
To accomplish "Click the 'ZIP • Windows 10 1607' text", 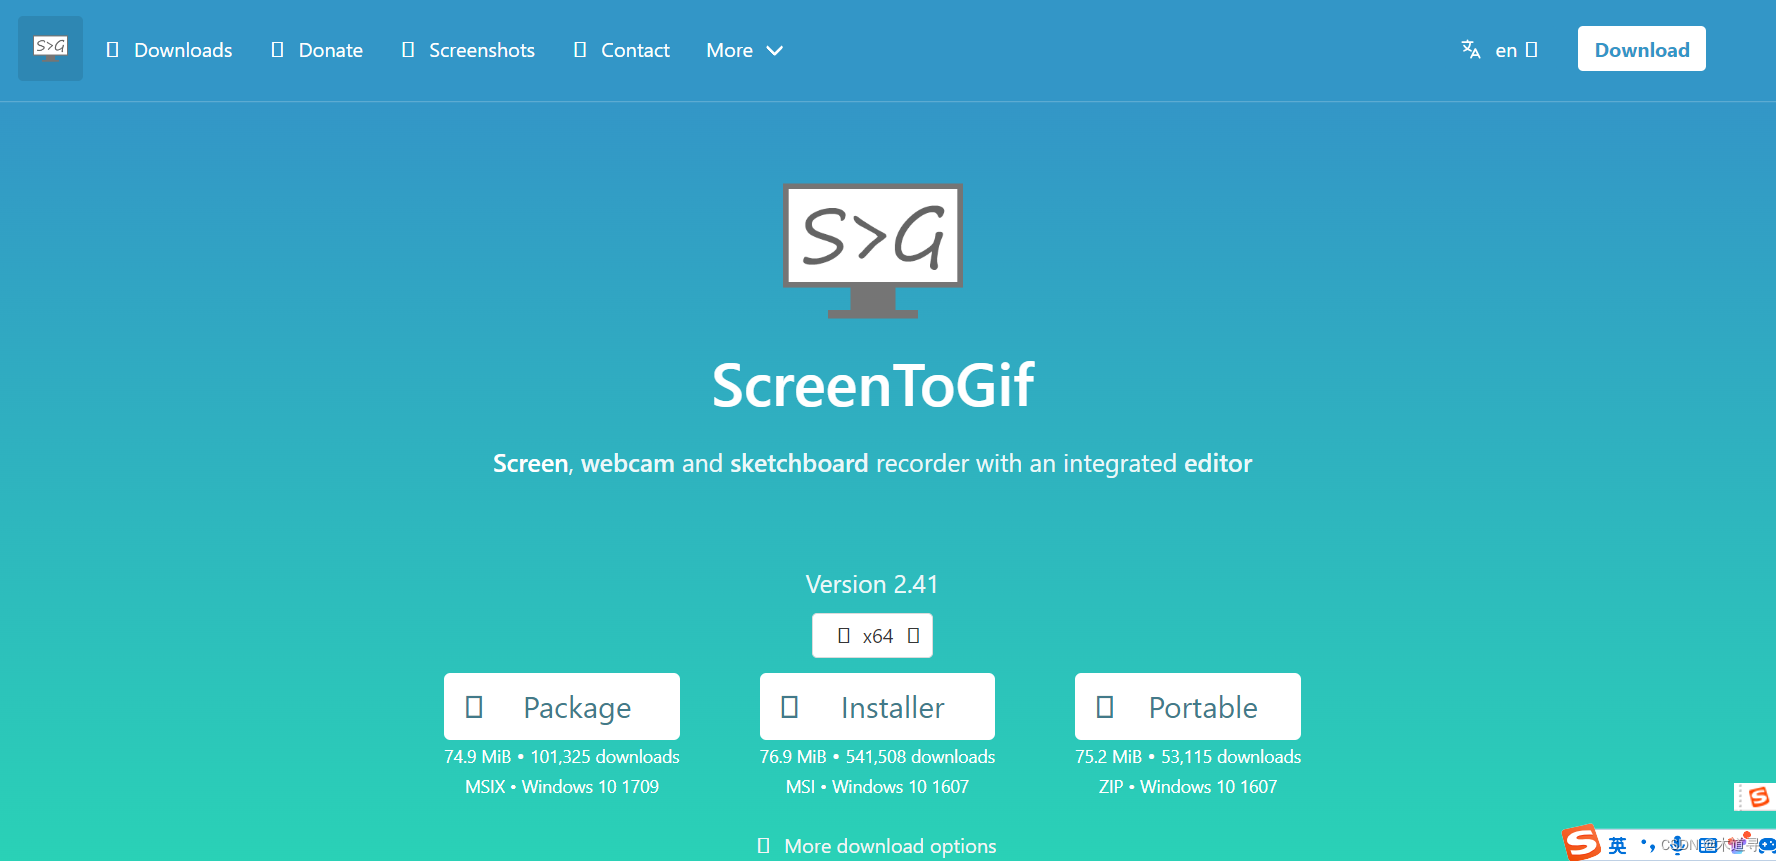I will click(1188, 787).
